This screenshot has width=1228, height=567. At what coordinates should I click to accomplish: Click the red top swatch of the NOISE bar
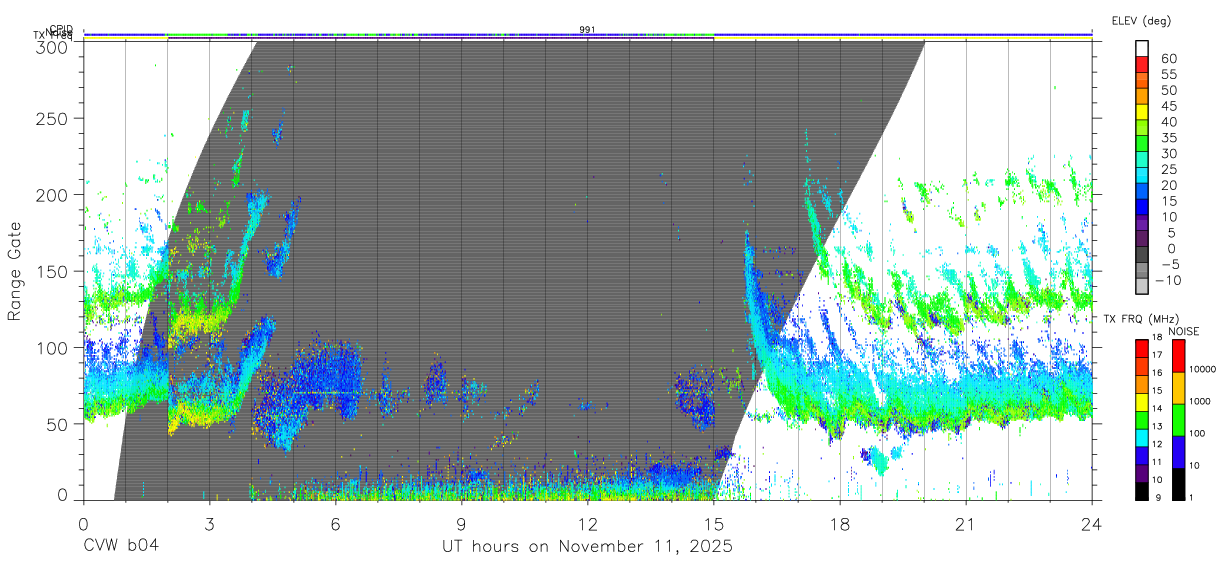click(1178, 356)
